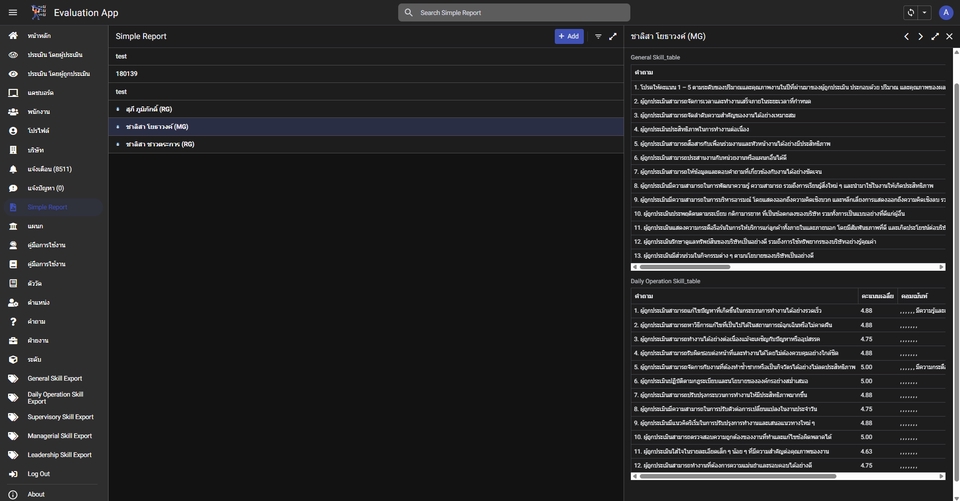This screenshot has height=501, width=960.
Task: Click the refresh sync icon in header
Action: tap(910, 12)
